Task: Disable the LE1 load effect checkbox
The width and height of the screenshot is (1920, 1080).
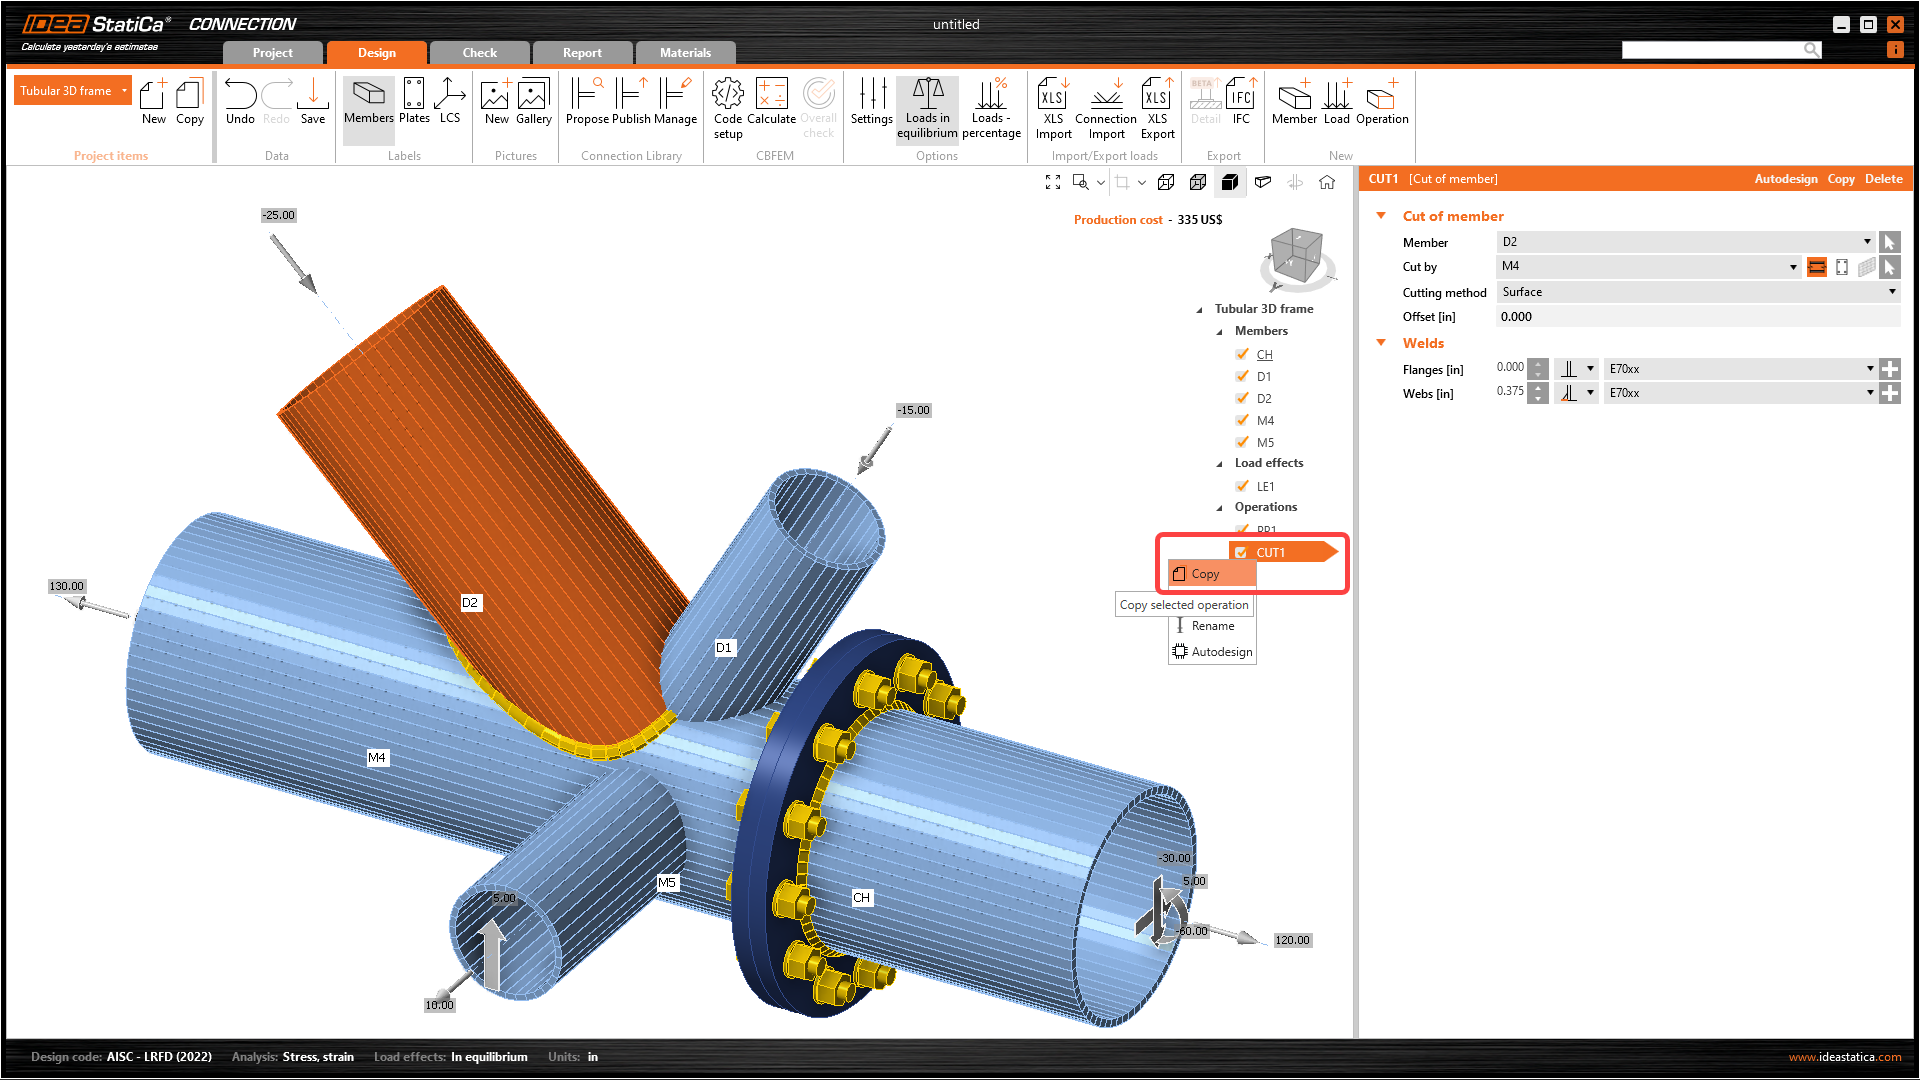Action: [1242, 486]
